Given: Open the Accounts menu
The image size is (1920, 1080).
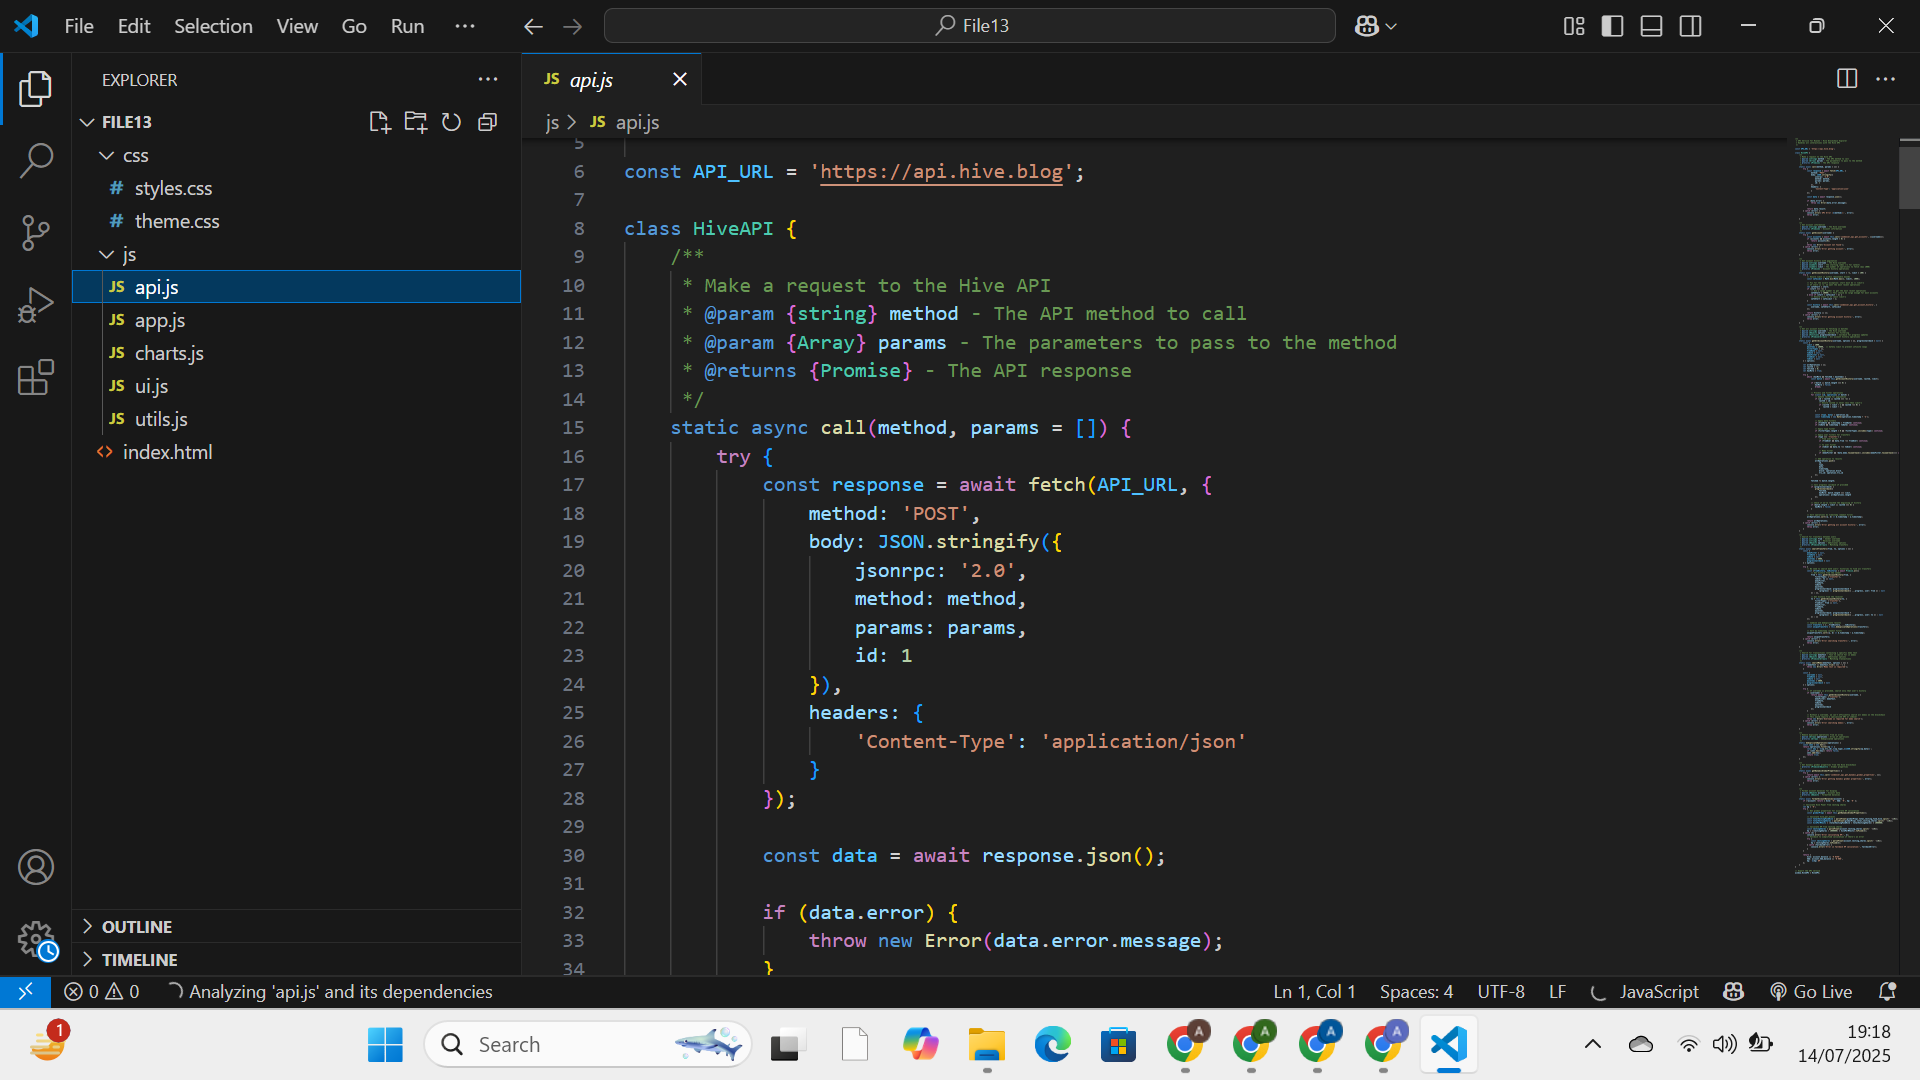Looking at the screenshot, I should 35,867.
